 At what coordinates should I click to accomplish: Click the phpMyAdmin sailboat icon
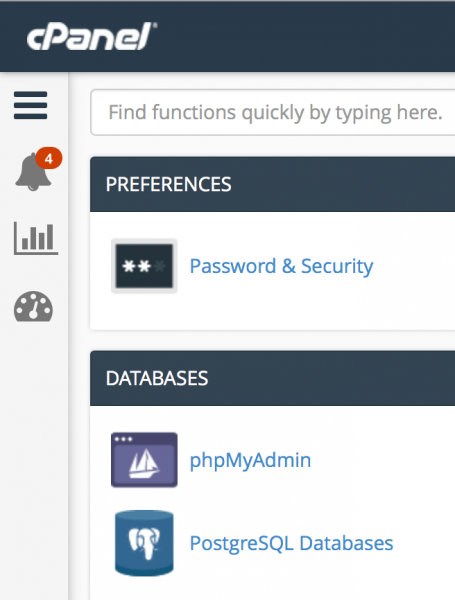pyautogui.click(x=144, y=460)
